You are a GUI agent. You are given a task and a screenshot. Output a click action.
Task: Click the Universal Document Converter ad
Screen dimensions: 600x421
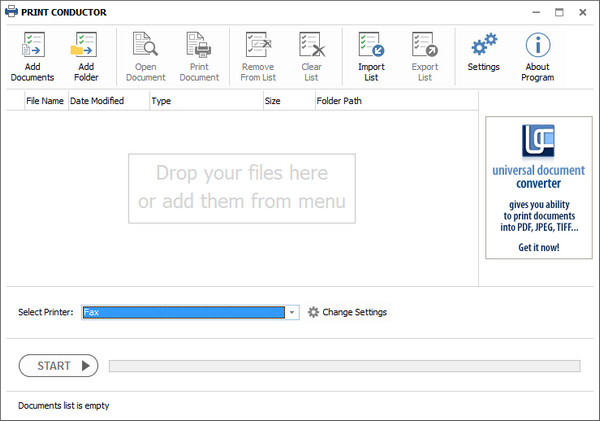coord(539,187)
